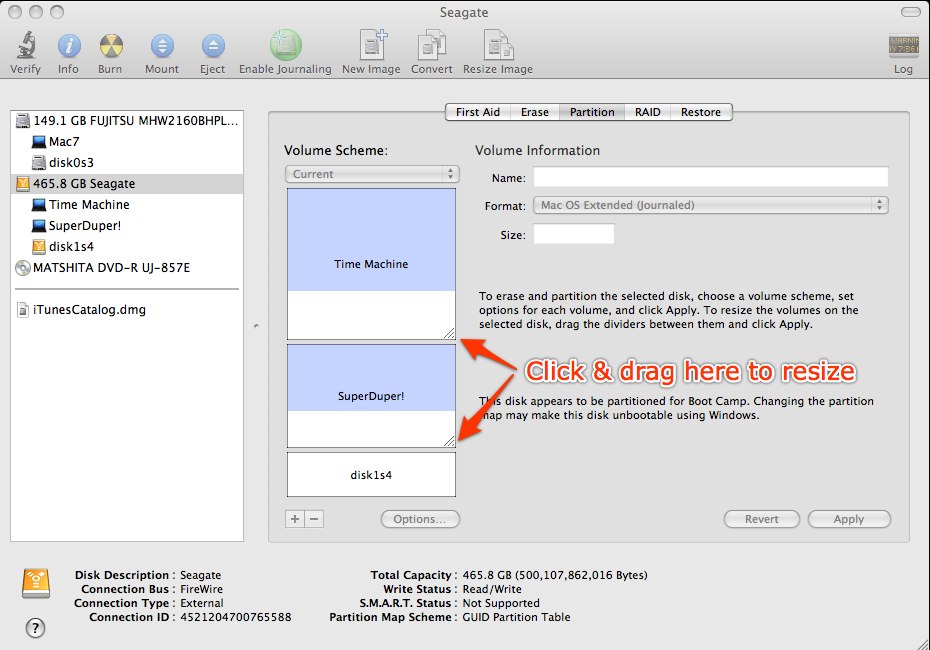
Task: Click the 465.8 GB Seagate row text
Action: (84, 184)
